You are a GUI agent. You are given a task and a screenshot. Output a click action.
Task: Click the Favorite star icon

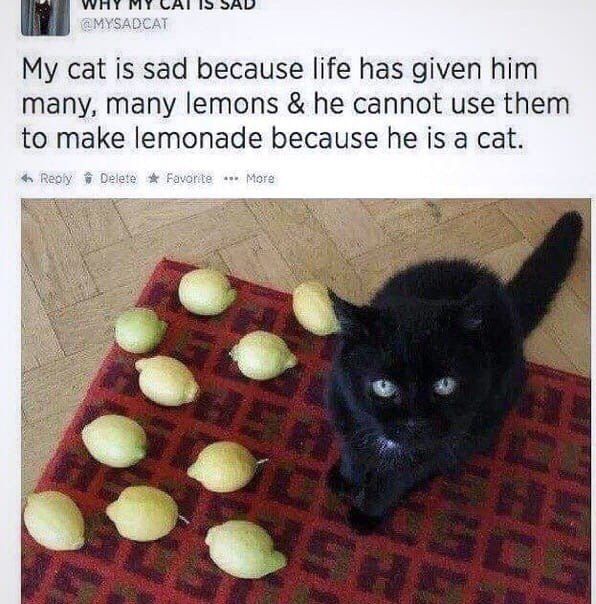[153, 178]
